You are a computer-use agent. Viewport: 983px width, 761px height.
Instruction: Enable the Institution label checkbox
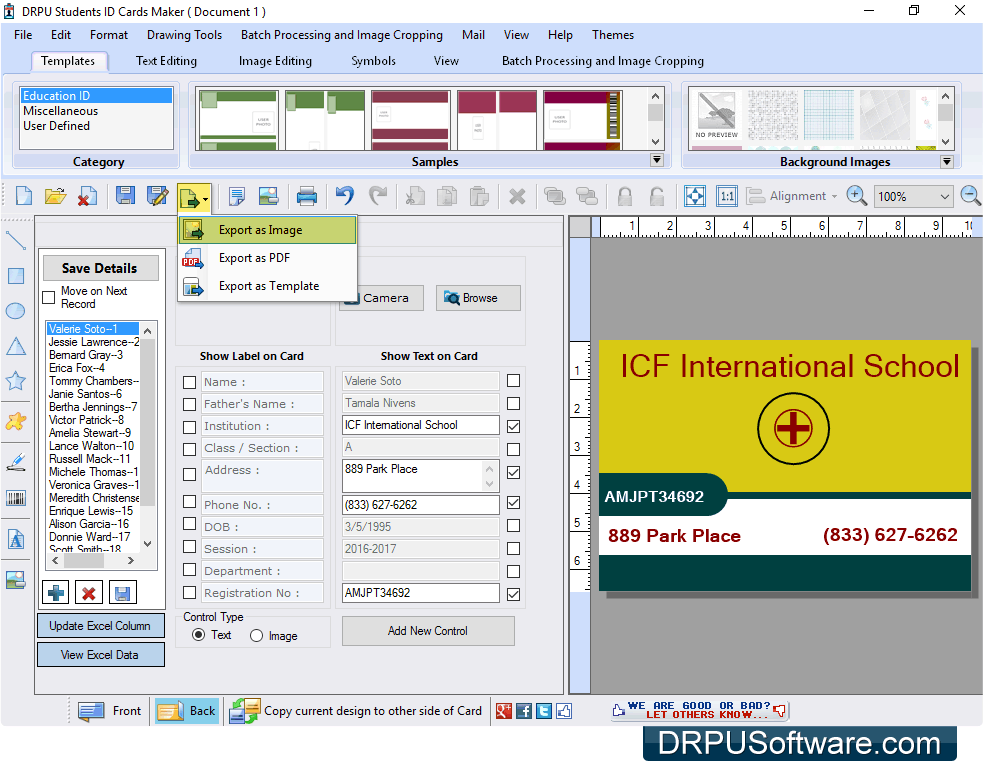coord(189,425)
